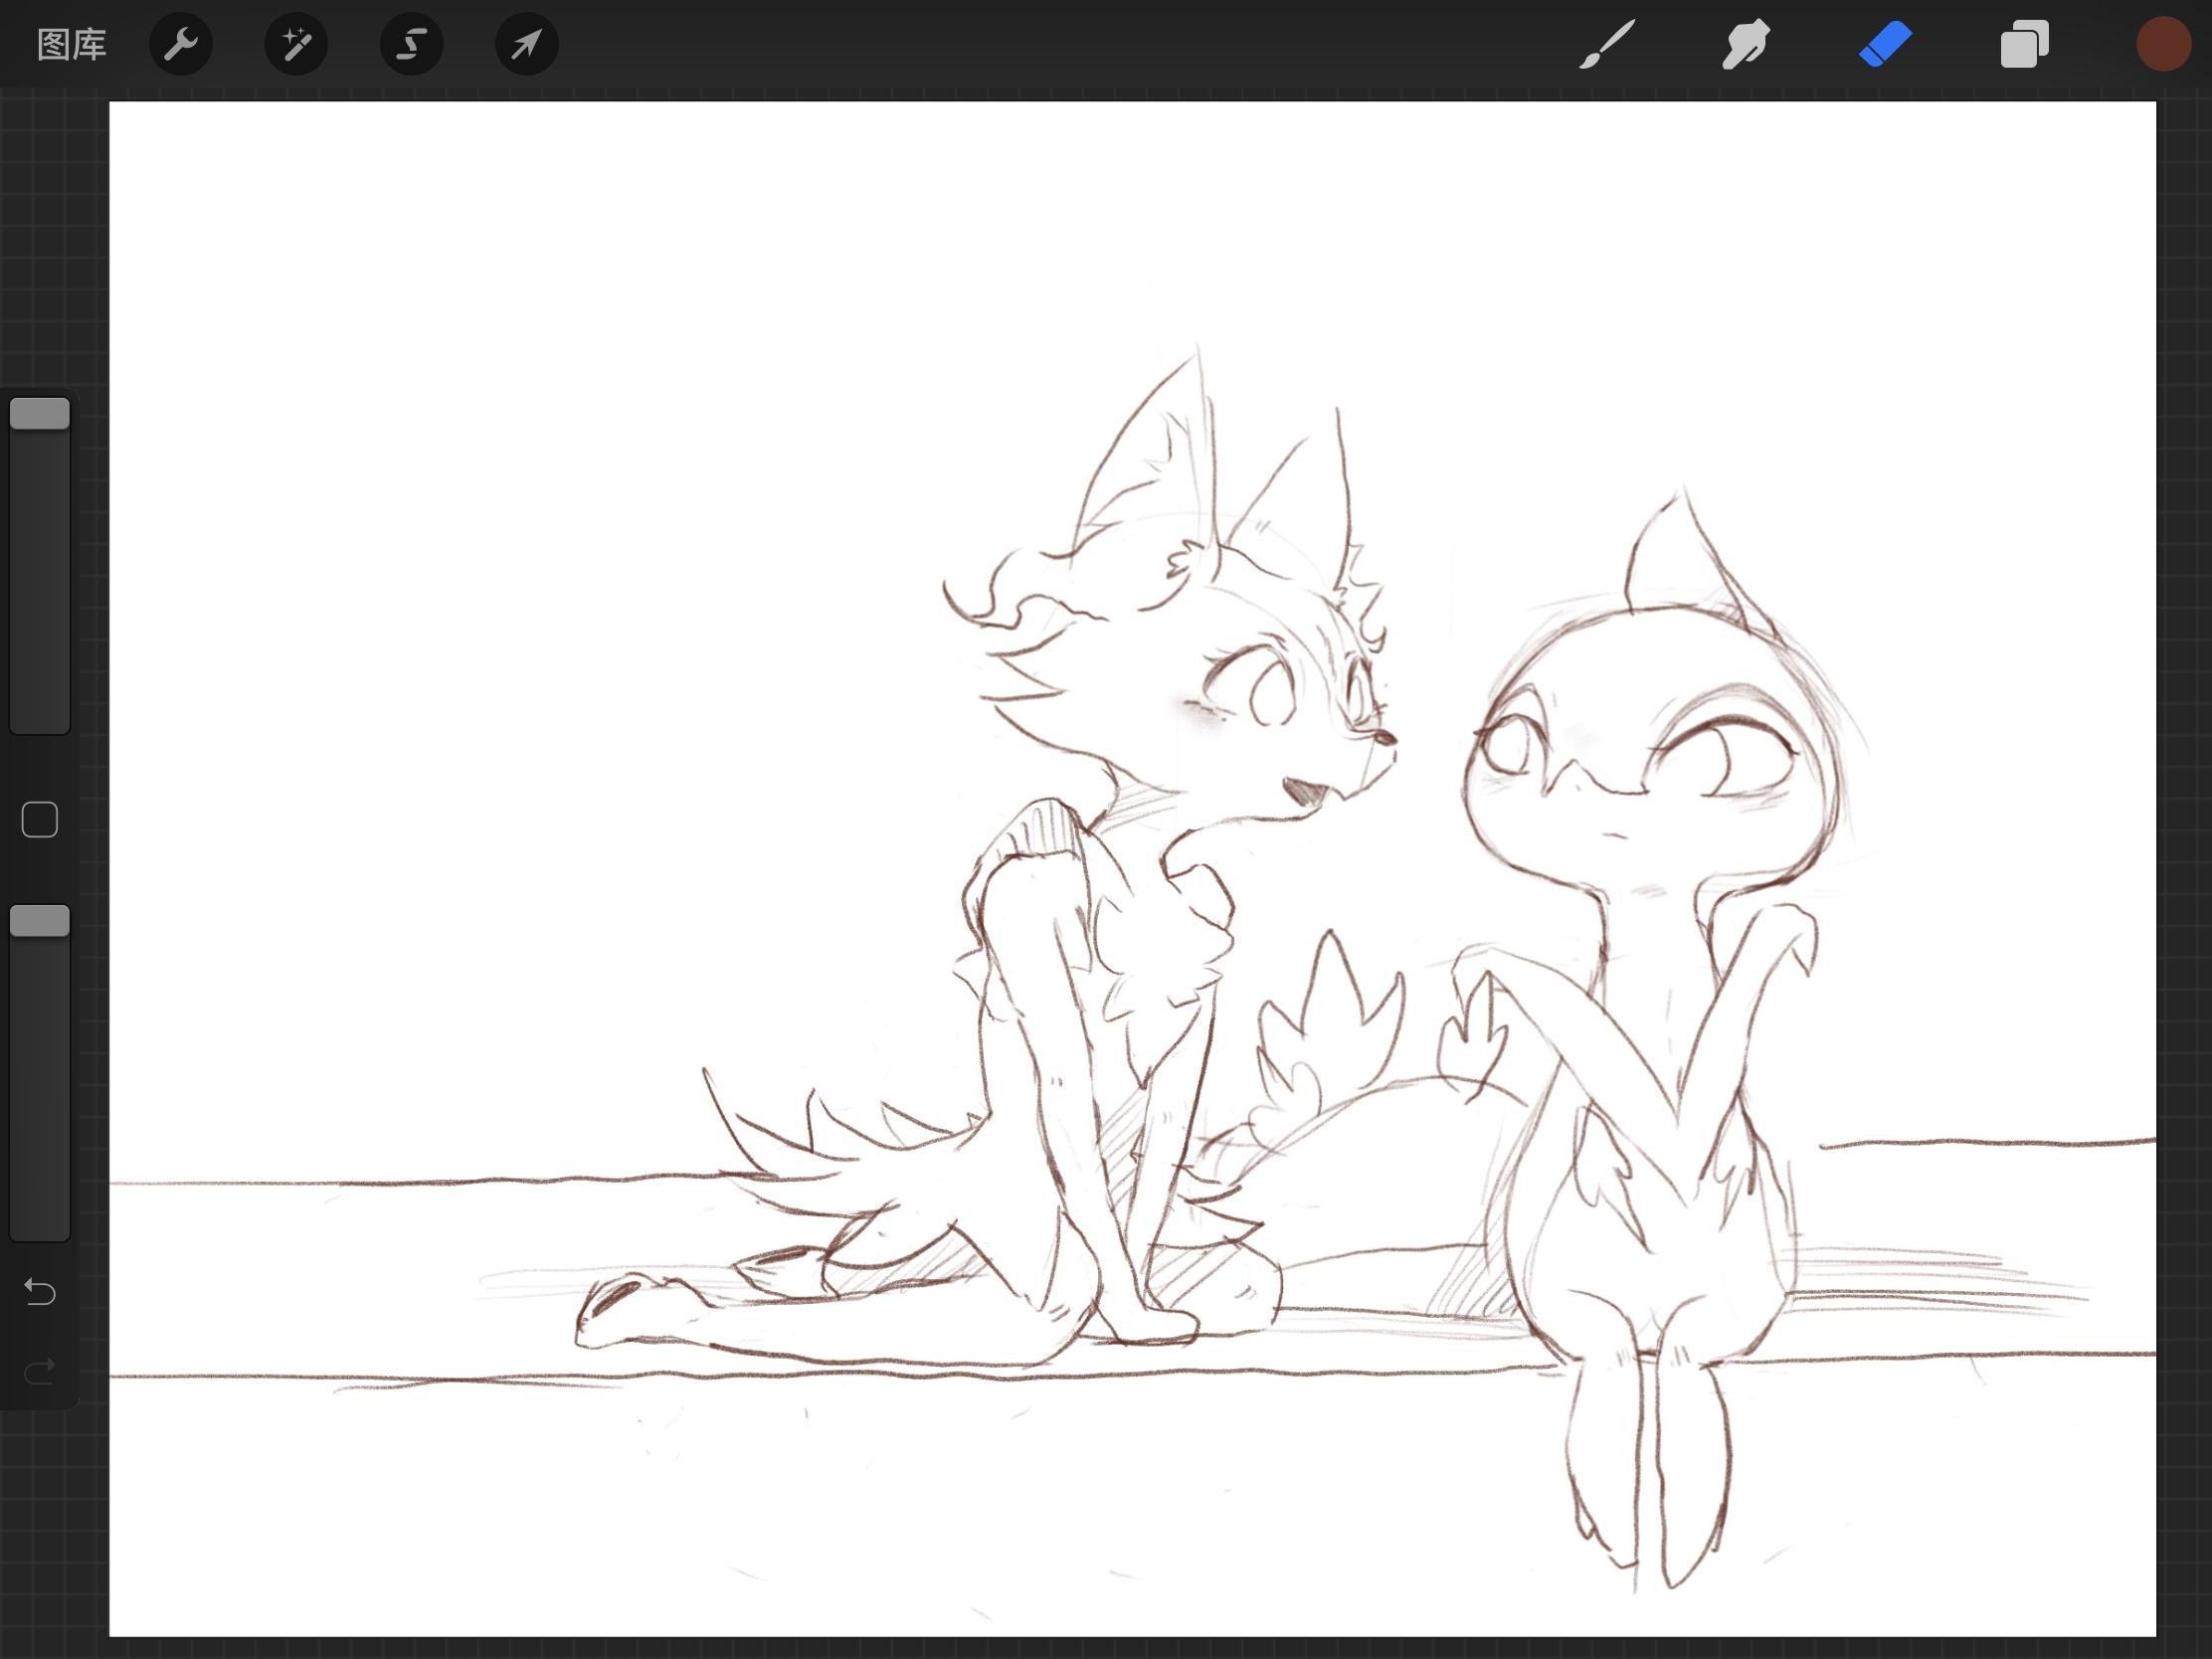Open the brown color swatch picker
This screenshot has height=1659, width=2212.
click(x=2164, y=44)
